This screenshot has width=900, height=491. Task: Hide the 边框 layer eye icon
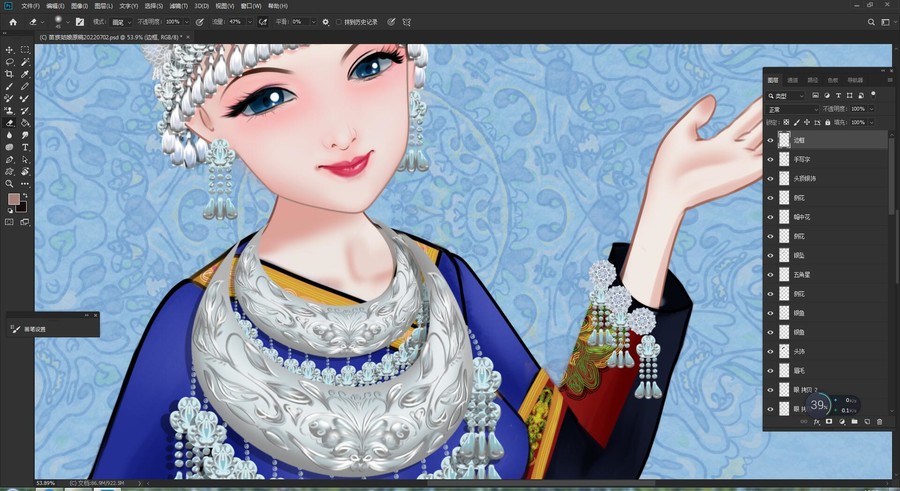point(770,140)
